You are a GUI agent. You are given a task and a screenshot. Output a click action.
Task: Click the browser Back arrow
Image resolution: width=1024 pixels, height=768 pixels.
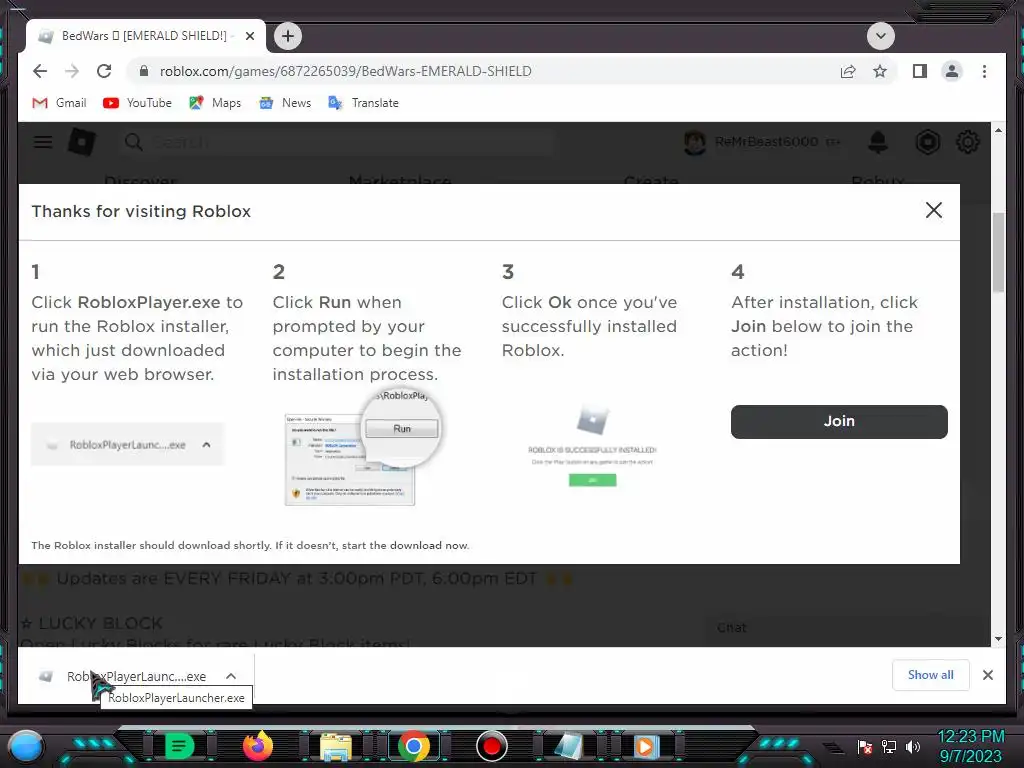pyautogui.click(x=40, y=71)
